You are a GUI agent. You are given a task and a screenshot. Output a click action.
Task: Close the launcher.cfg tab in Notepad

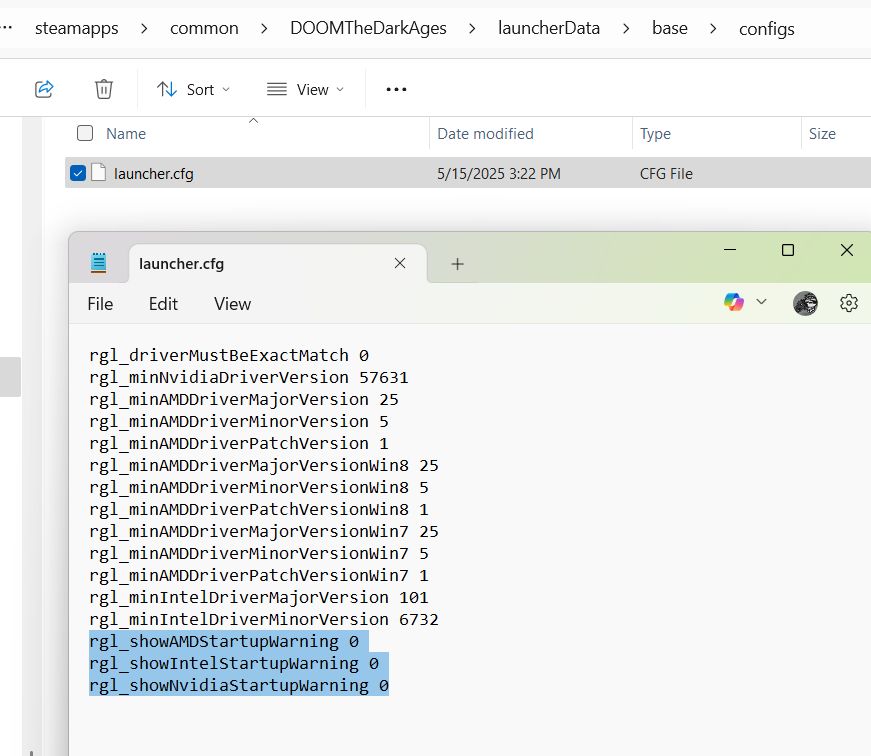coord(400,263)
